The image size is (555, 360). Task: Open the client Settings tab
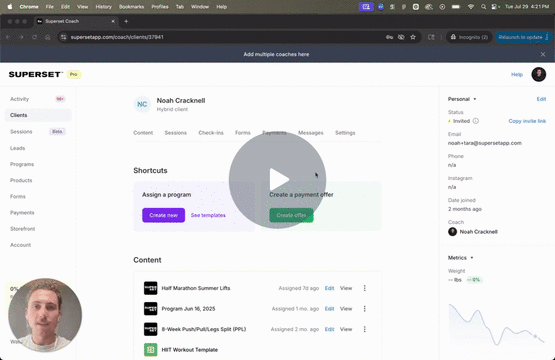point(345,133)
